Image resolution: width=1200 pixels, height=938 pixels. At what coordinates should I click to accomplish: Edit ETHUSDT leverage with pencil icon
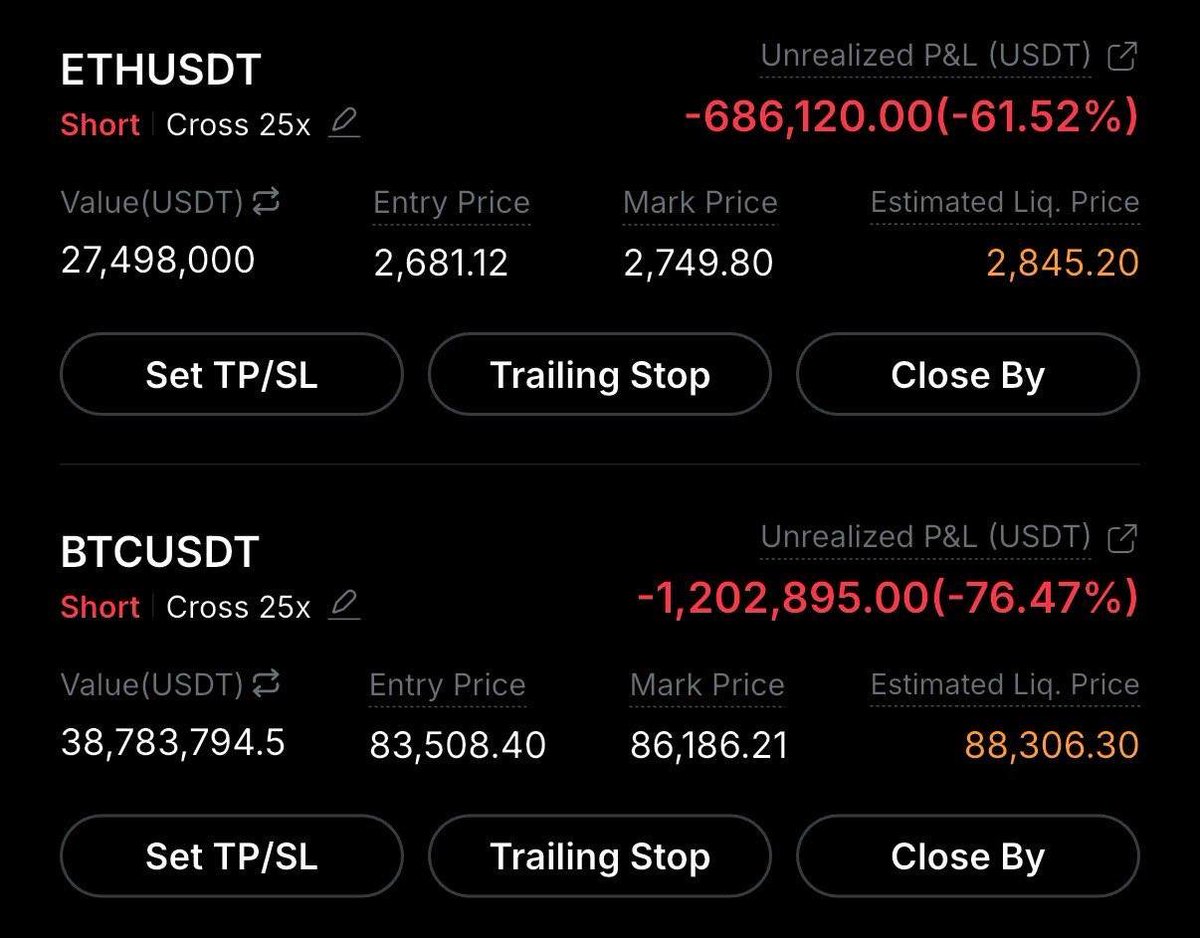(344, 124)
